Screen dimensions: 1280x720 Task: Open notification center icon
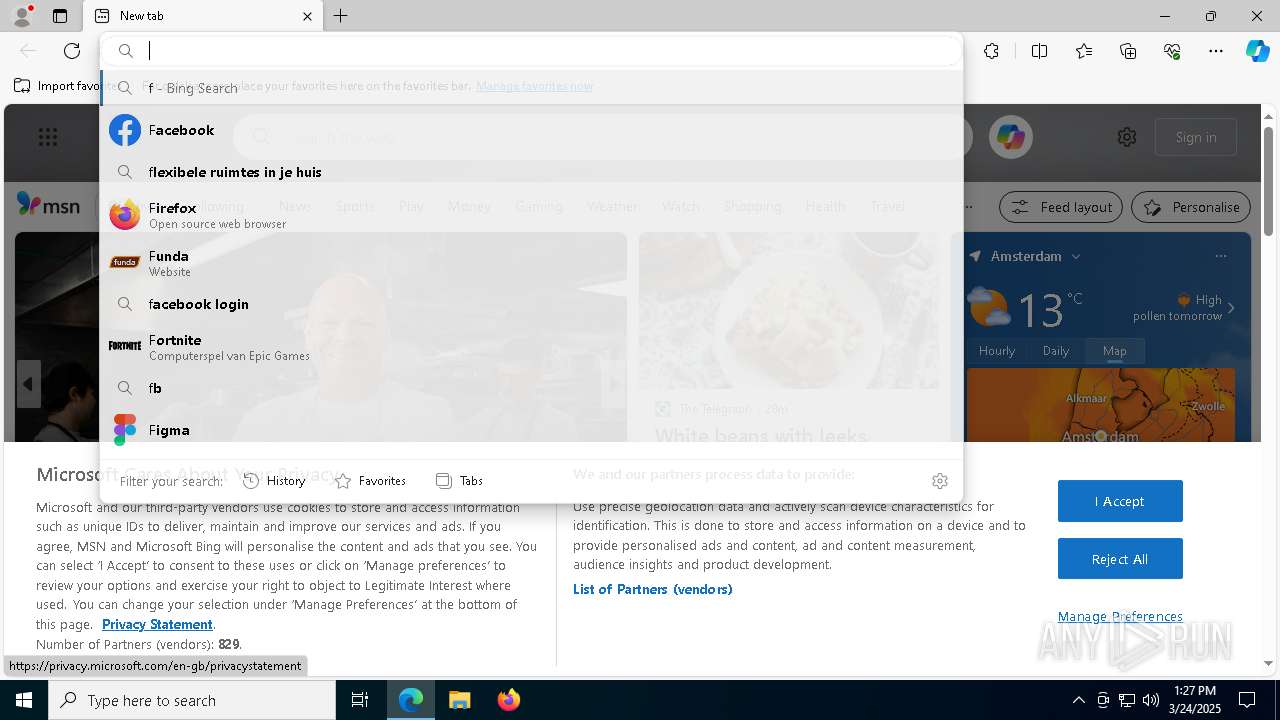pos(1247,700)
